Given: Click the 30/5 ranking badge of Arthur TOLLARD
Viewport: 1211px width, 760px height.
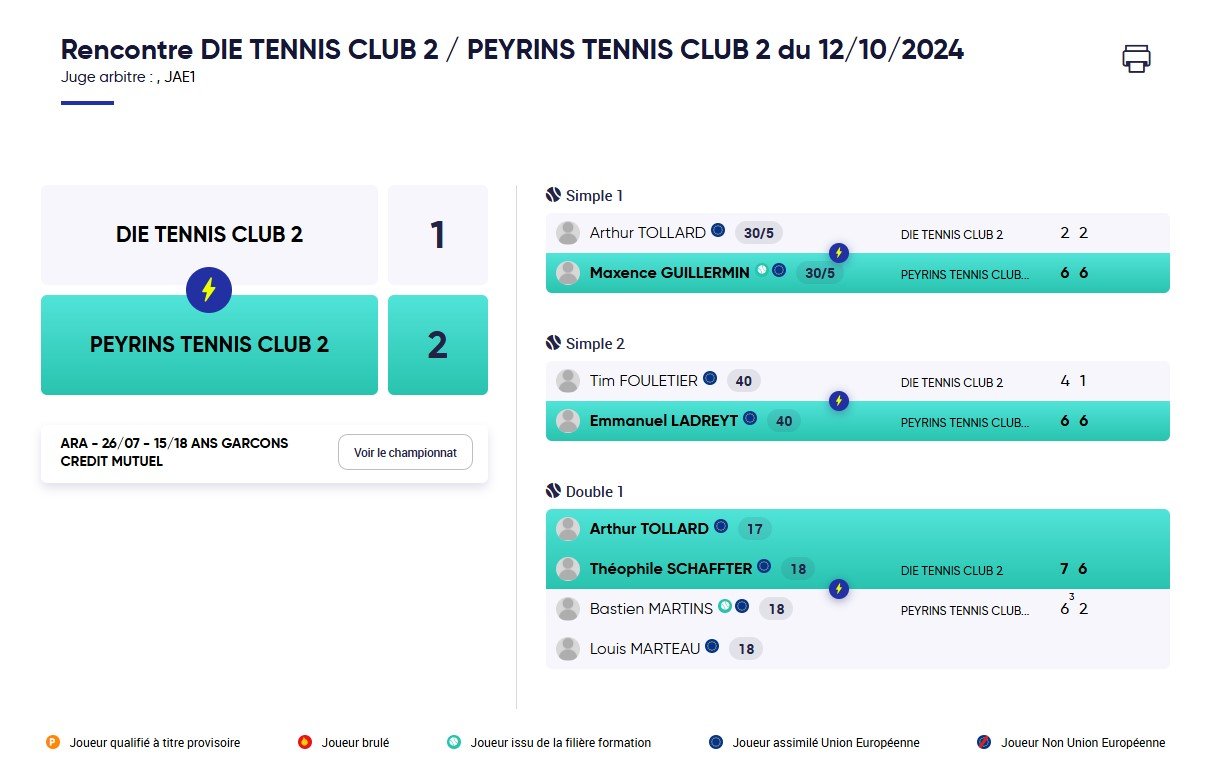Looking at the screenshot, I should 759,233.
